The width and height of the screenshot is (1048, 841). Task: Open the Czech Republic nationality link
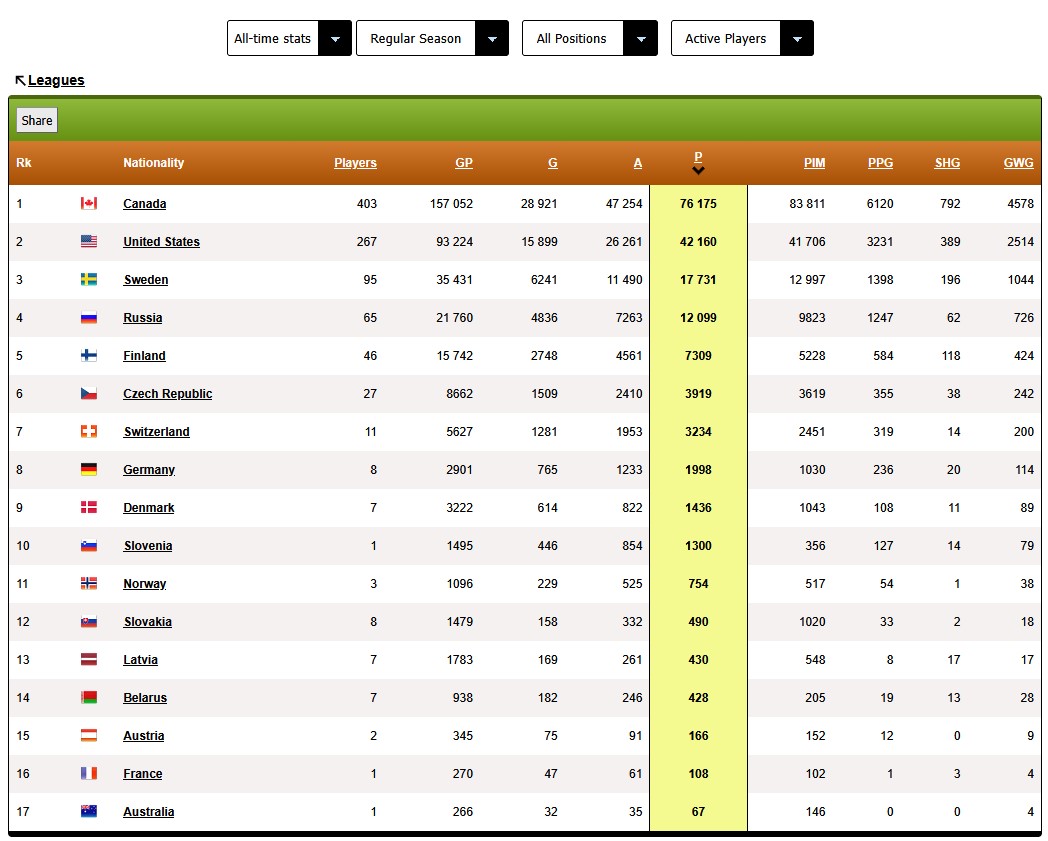(x=167, y=394)
